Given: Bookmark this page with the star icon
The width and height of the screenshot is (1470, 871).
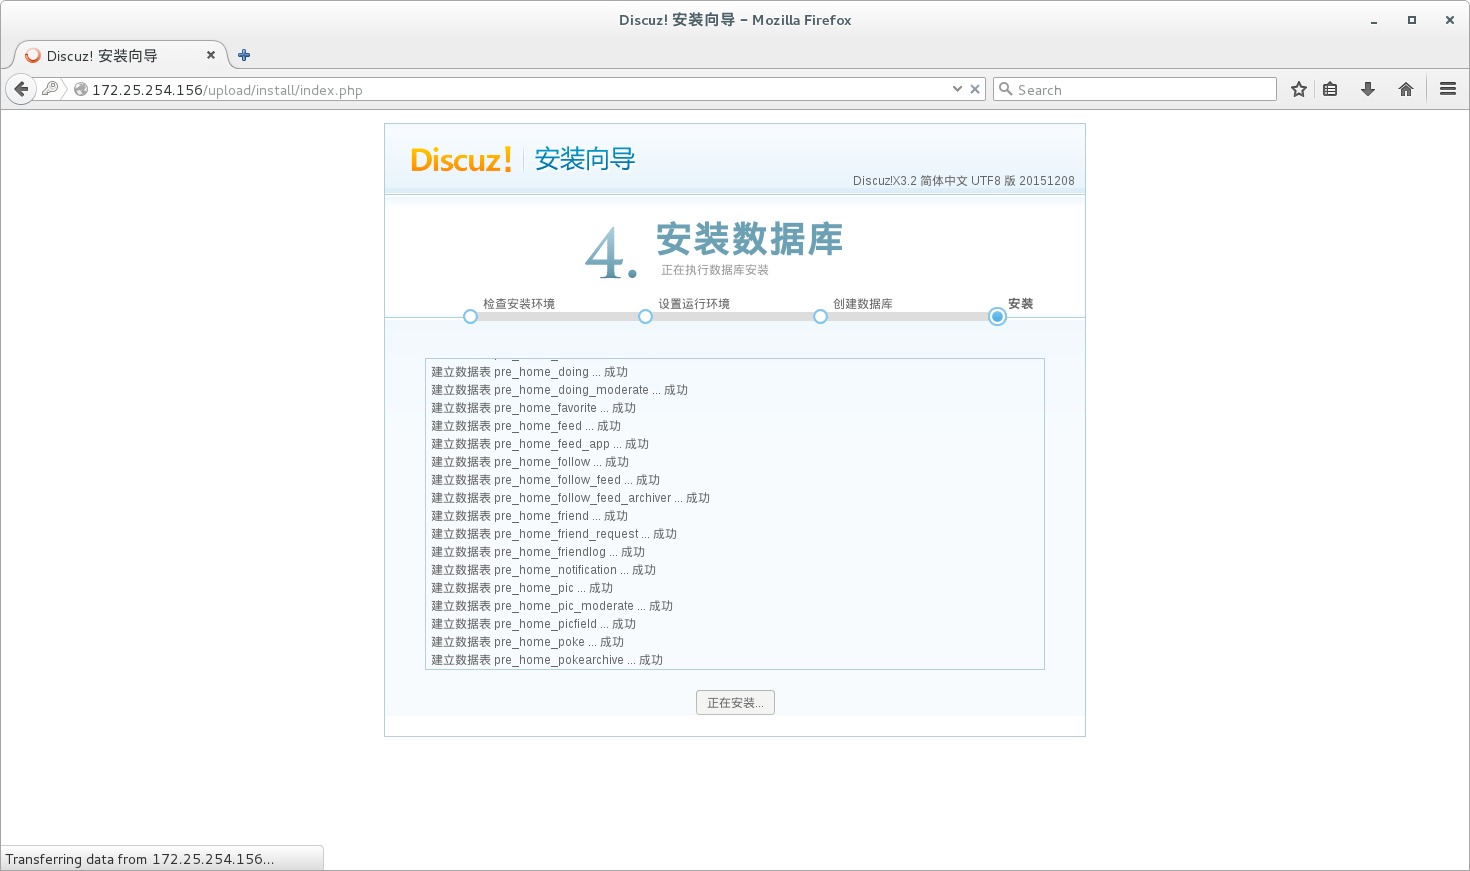Looking at the screenshot, I should (x=1299, y=89).
